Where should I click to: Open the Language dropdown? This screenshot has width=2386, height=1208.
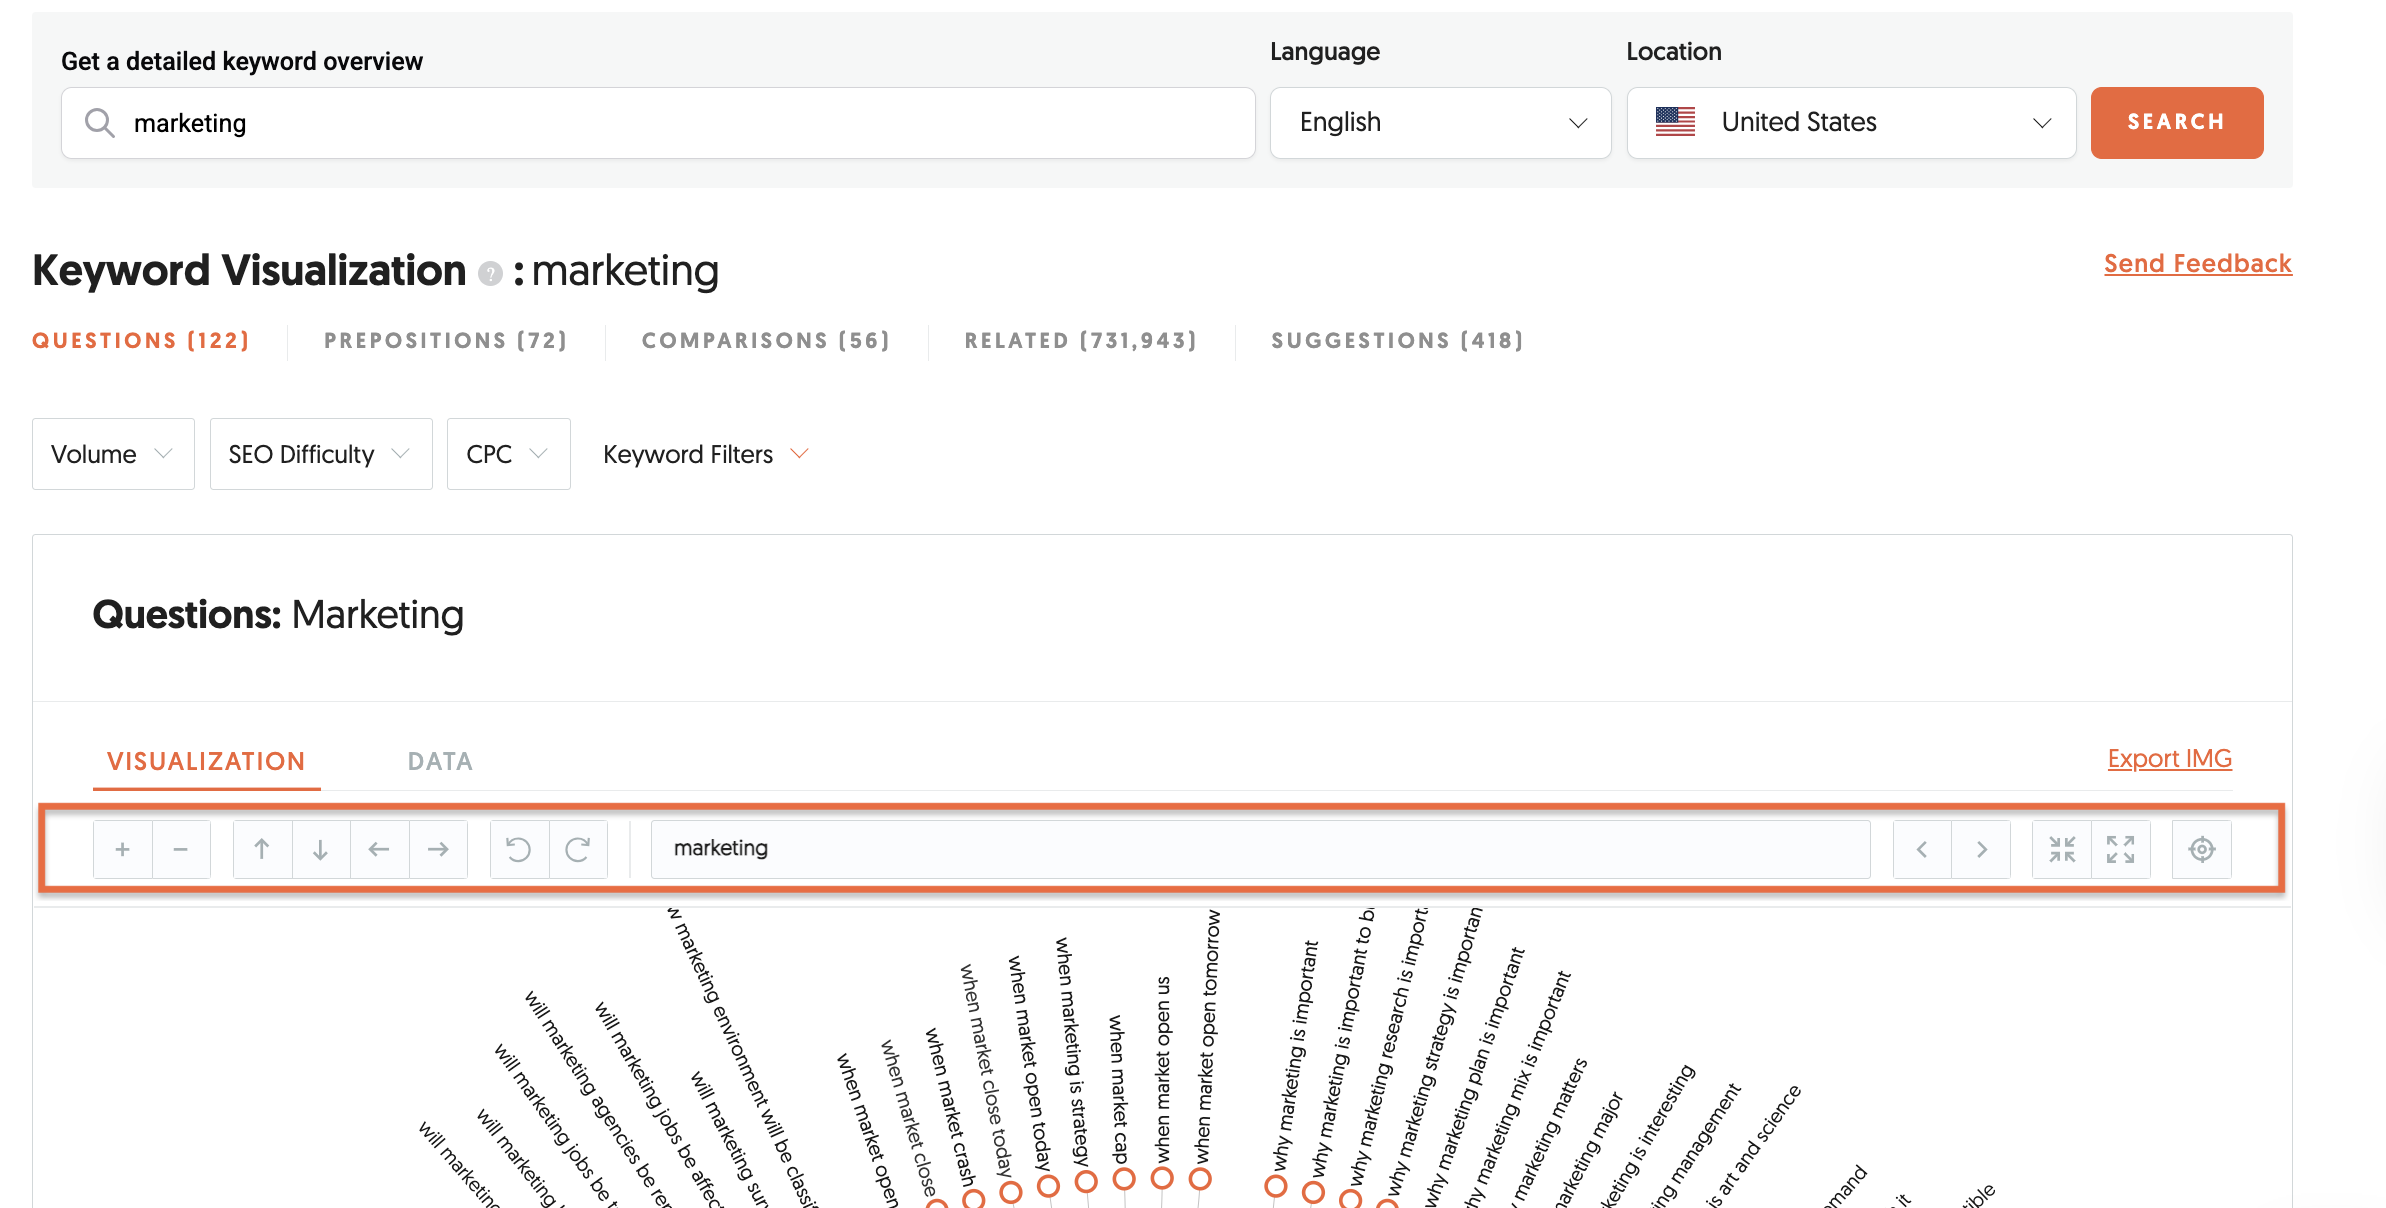(x=1439, y=122)
